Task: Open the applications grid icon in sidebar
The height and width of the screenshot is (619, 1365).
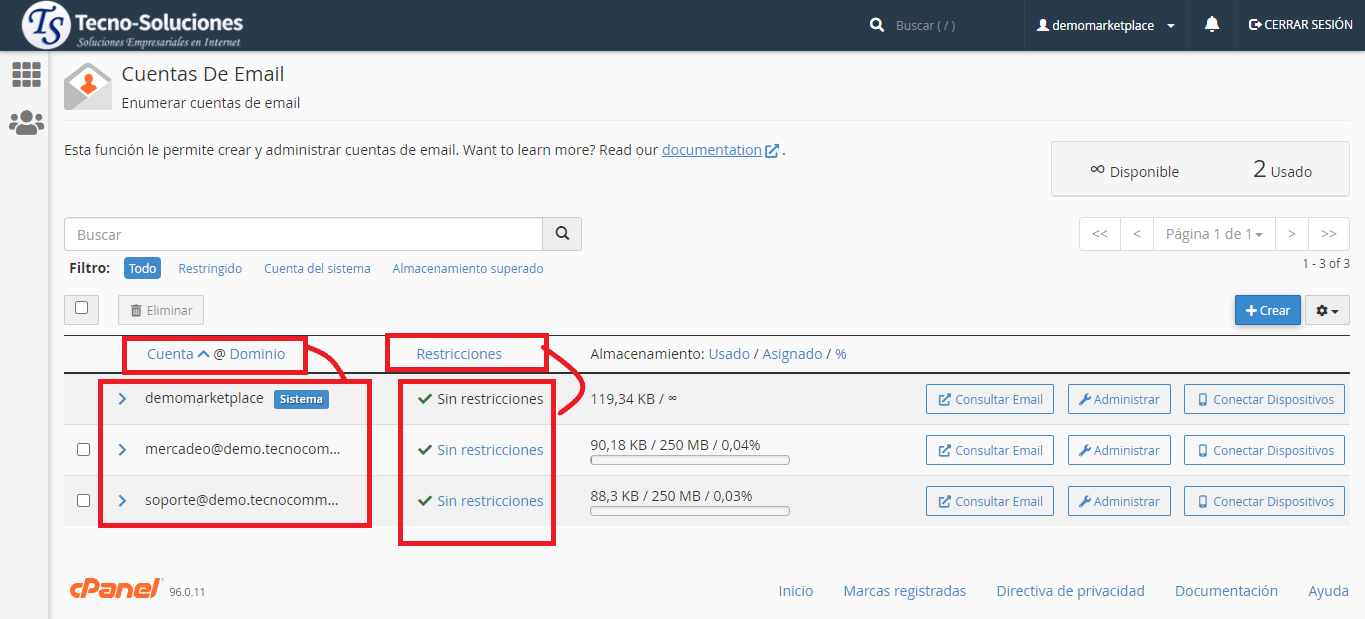Action: pyautogui.click(x=26, y=74)
